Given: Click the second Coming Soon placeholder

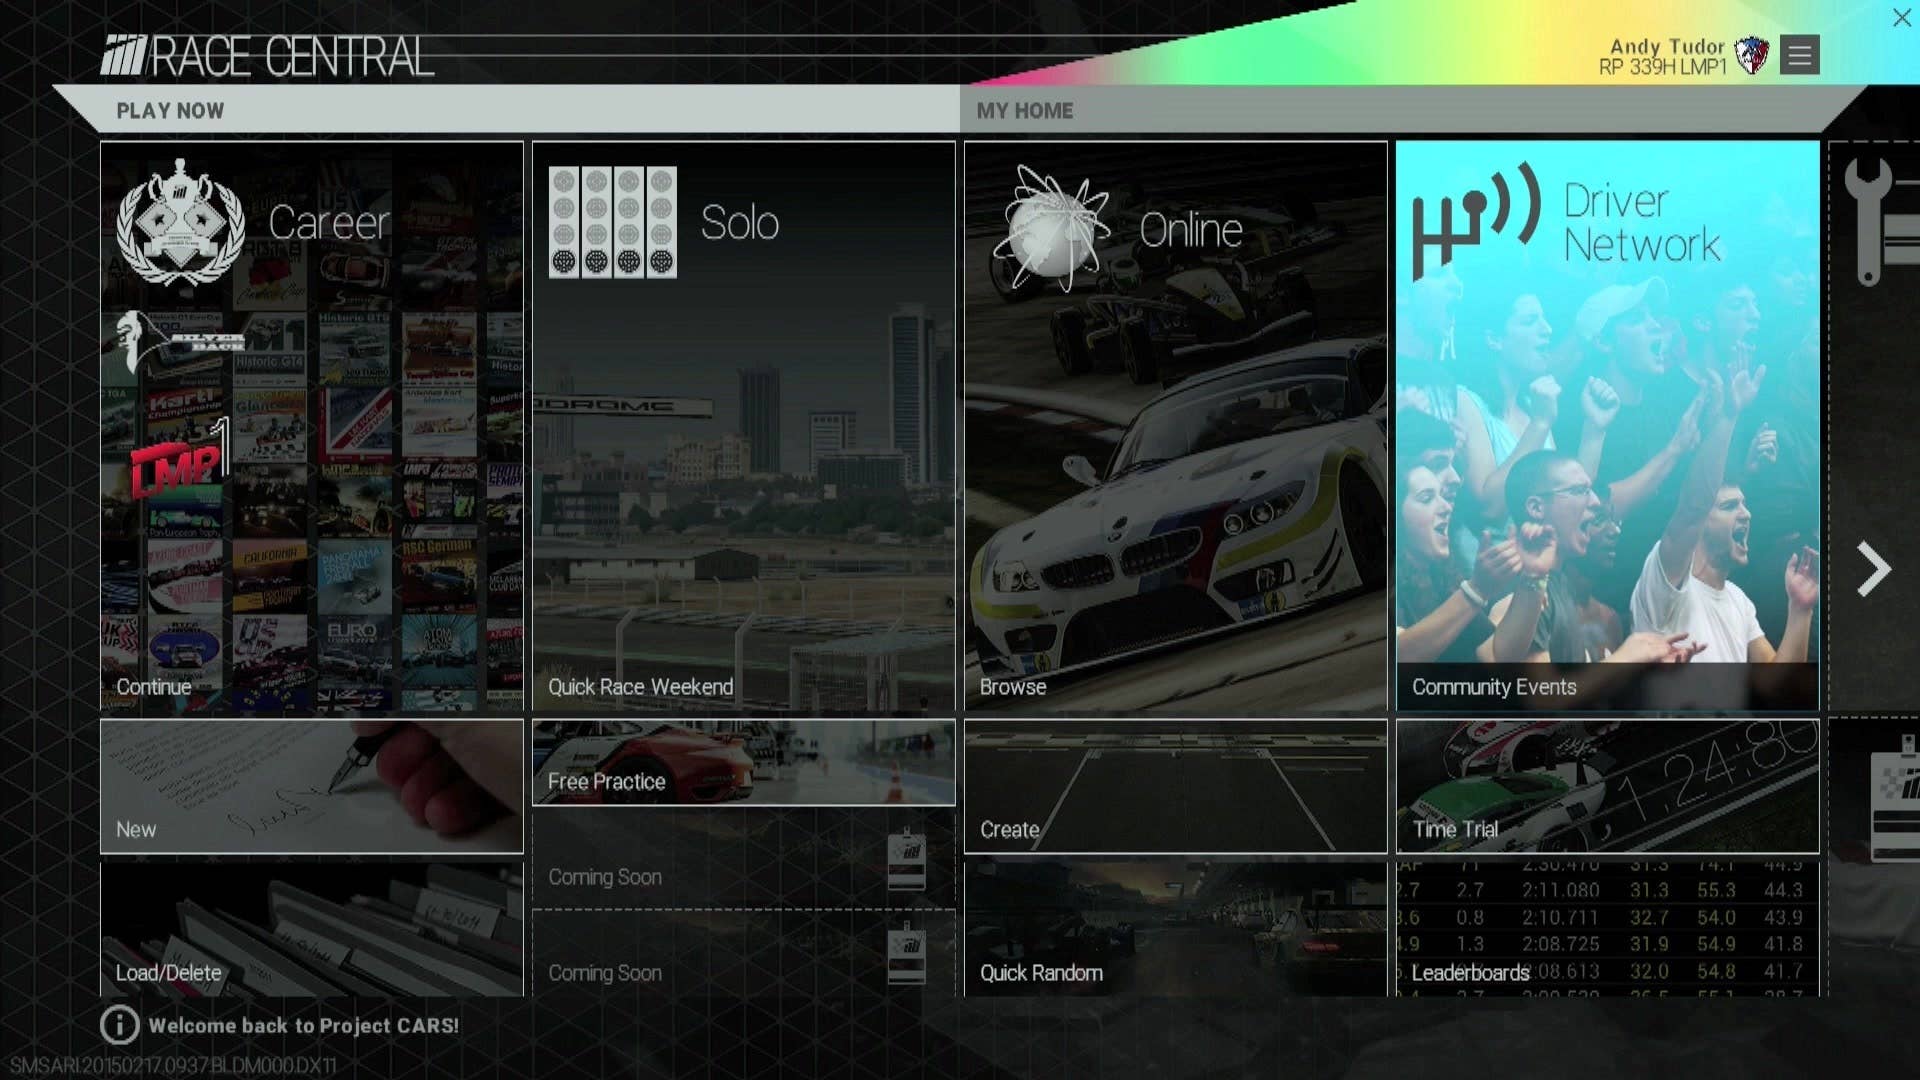Looking at the screenshot, I should (x=743, y=954).
